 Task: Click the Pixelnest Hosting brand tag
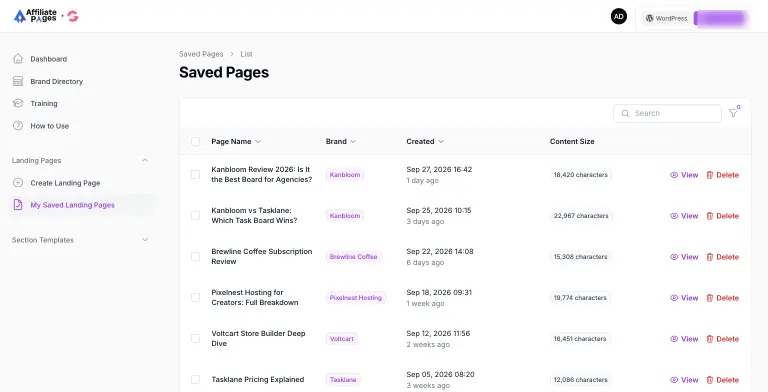pyautogui.click(x=356, y=297)
